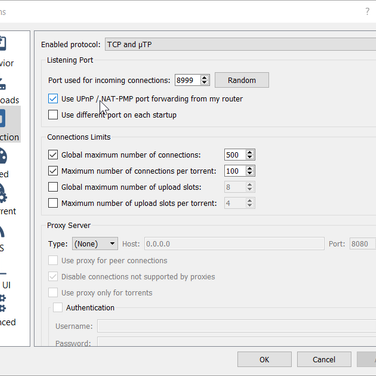Viewport: 376px width, 376px height.
Task: Open the Advanced settings gear icon
Action: coord(3,303)
